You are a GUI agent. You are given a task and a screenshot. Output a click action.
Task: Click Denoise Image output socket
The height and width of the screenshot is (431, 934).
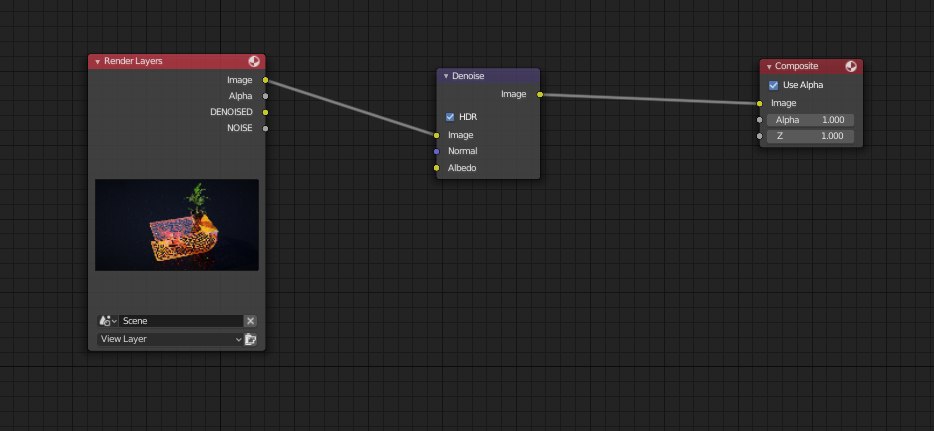(540, 94)
